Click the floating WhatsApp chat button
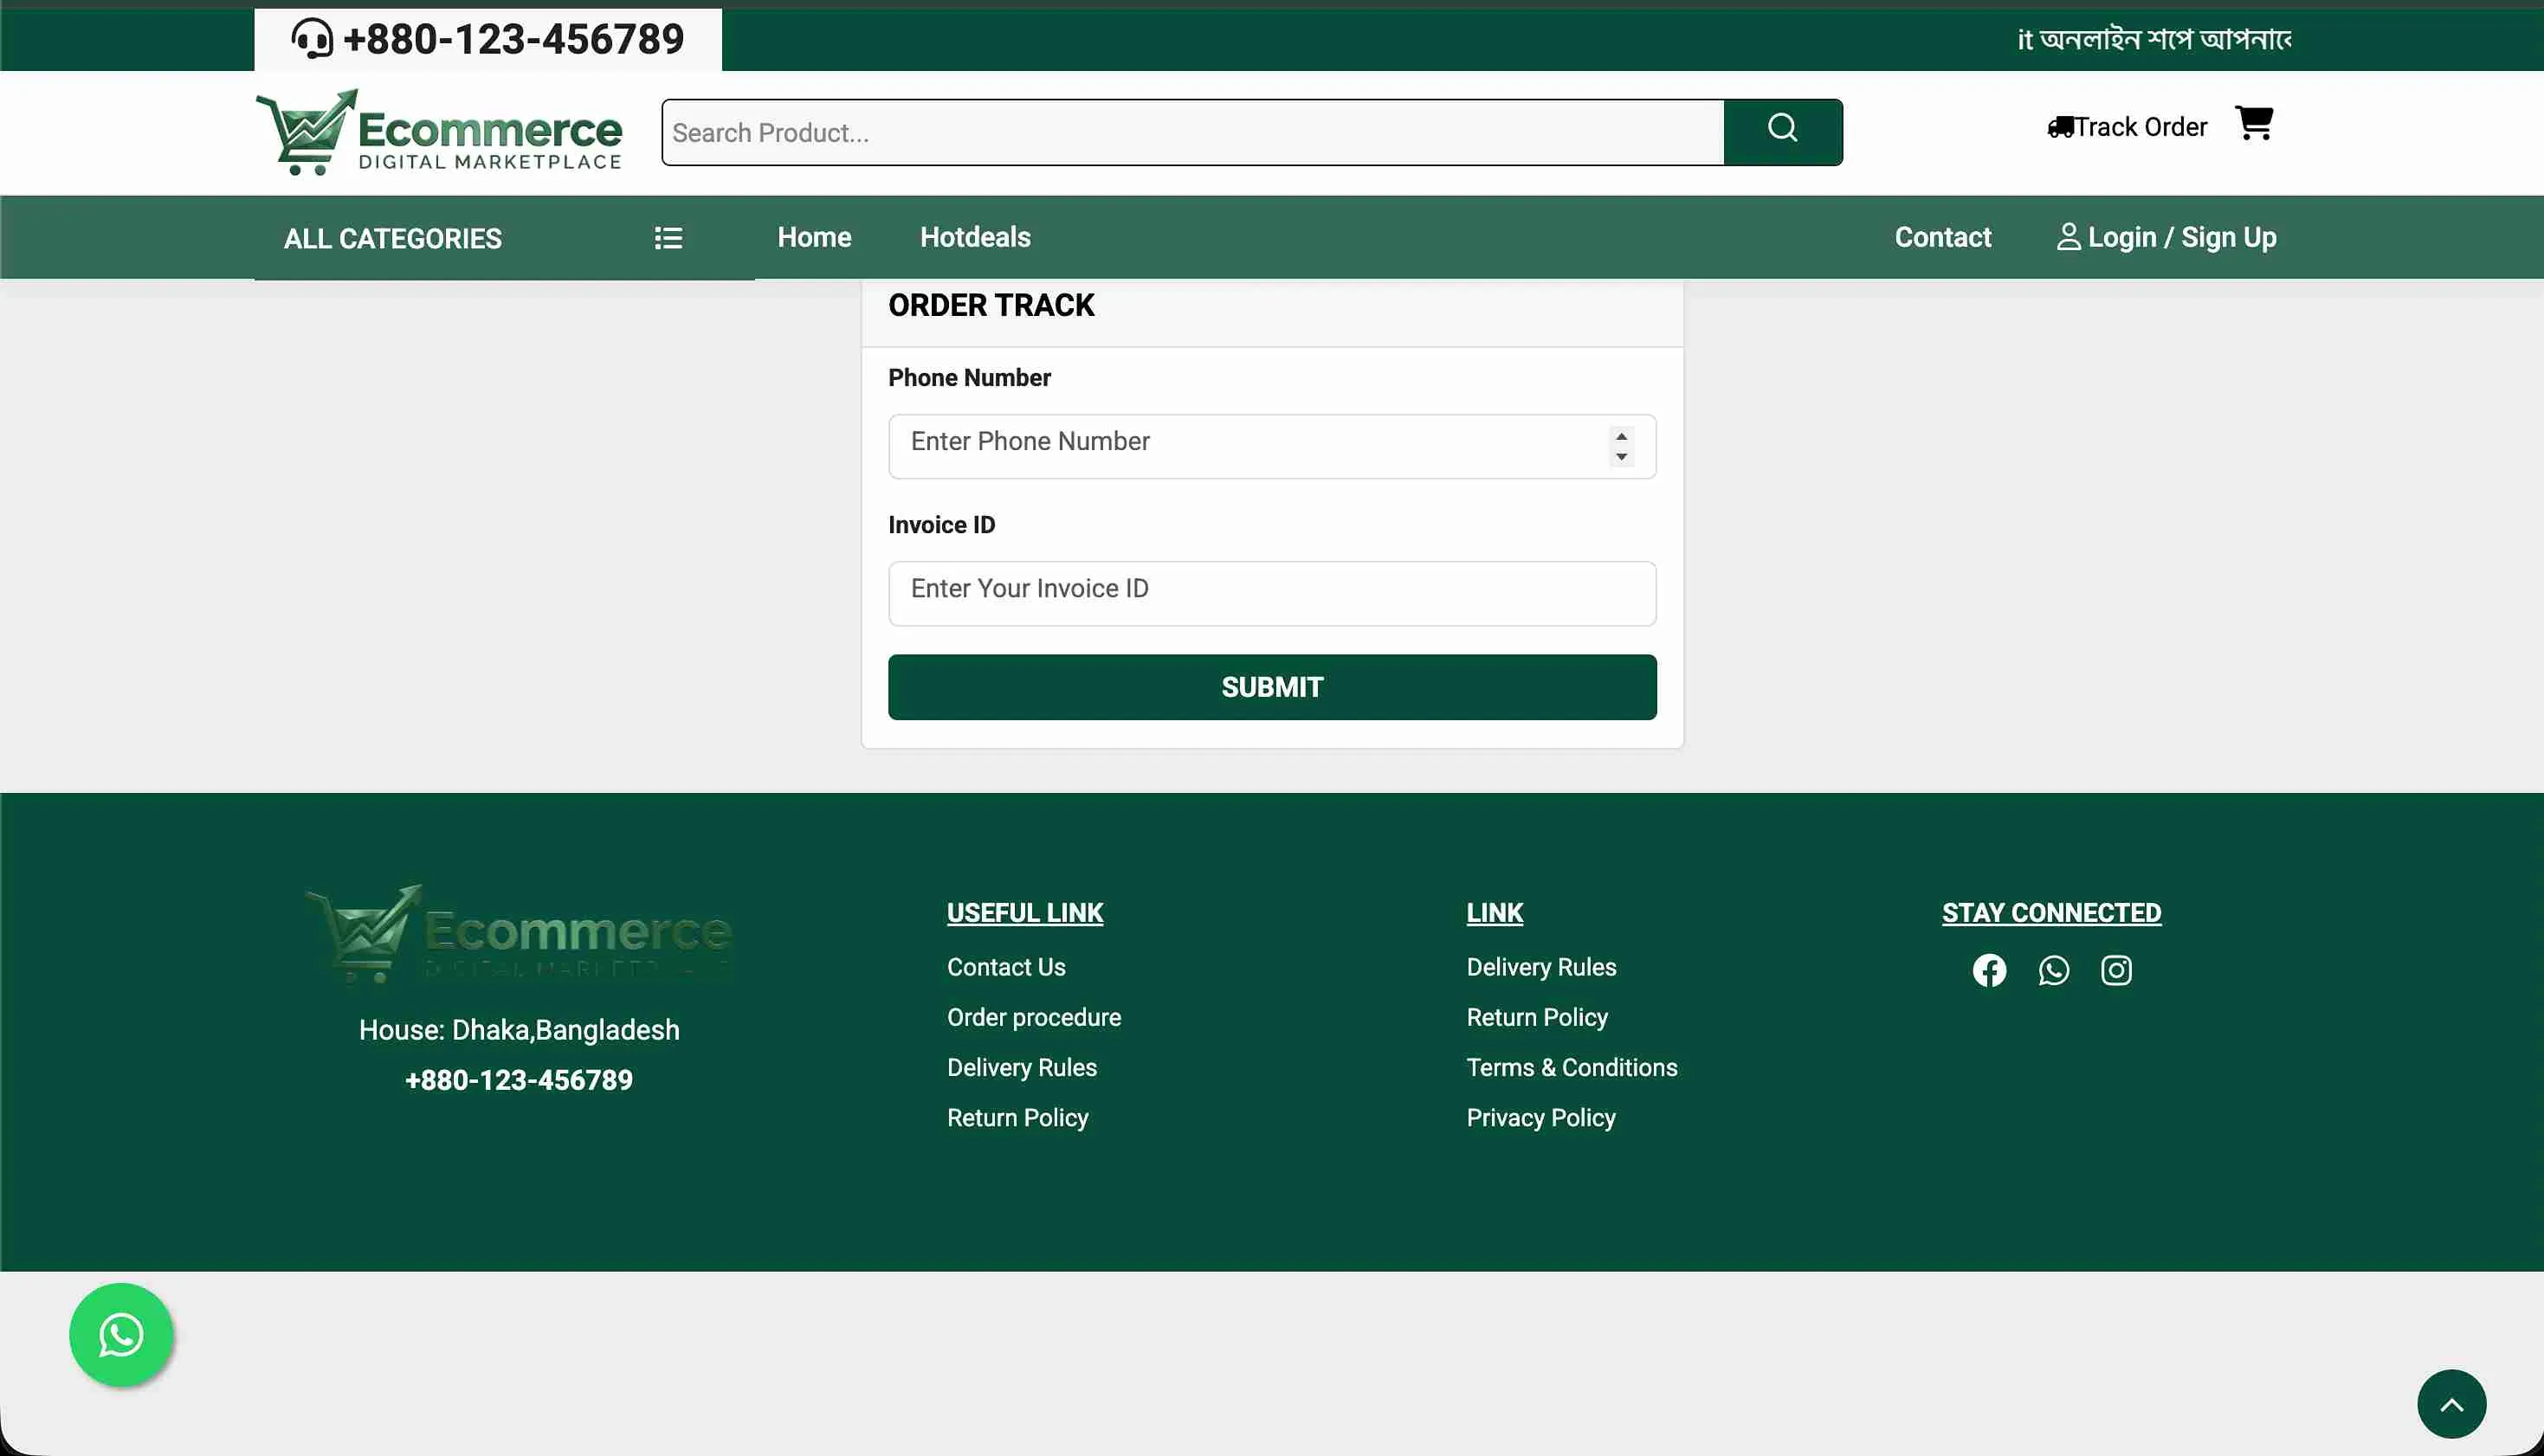This screenshot has width=2544, height=1456. tap(121, 1335)
